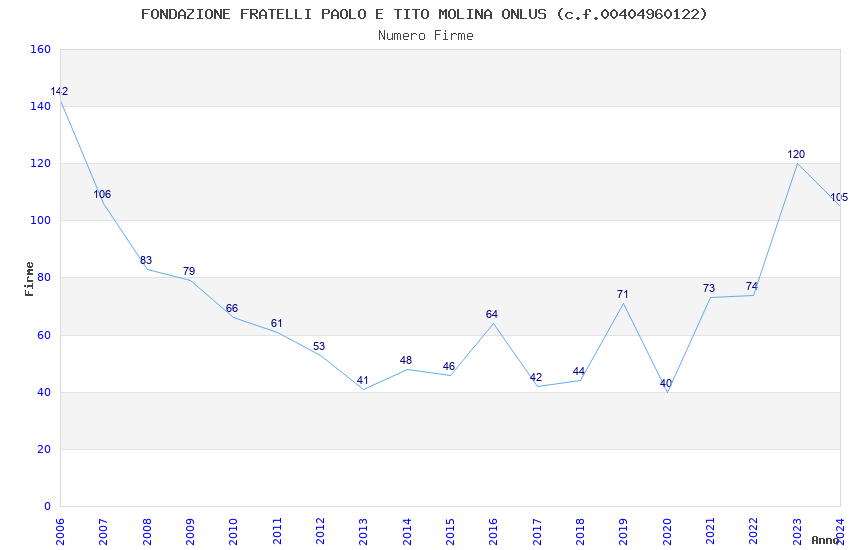Click the x-axis year 2018
The image size is (850, 550).
point(581,531)
